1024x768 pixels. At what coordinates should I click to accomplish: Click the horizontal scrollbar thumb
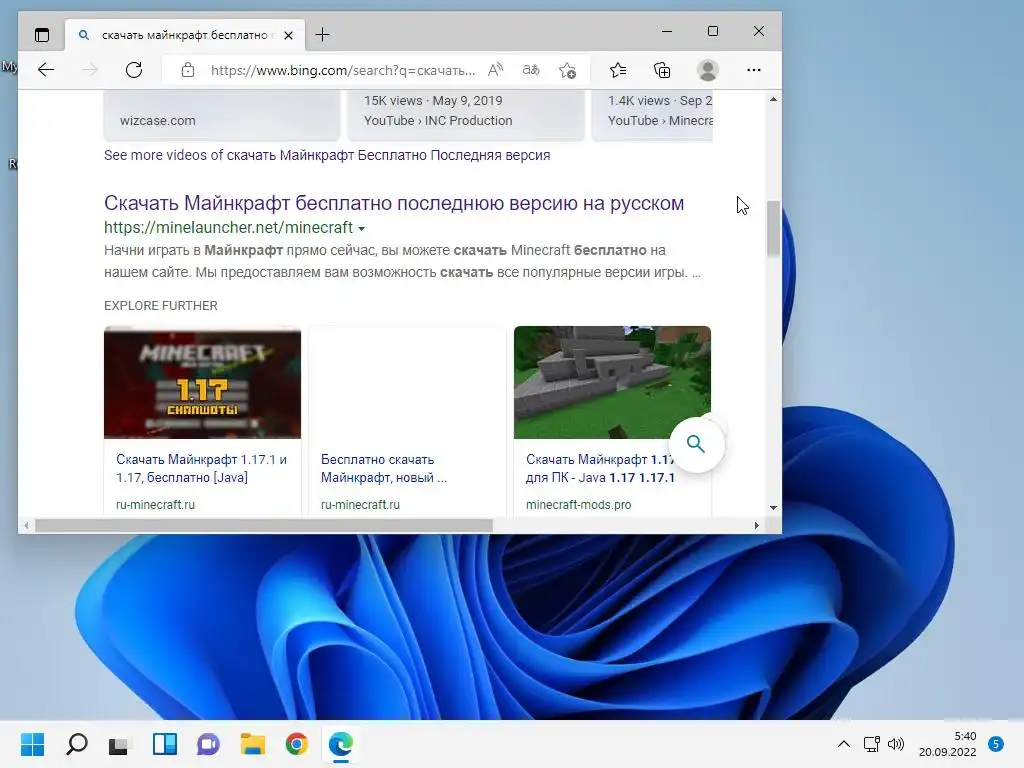point(264,525)
